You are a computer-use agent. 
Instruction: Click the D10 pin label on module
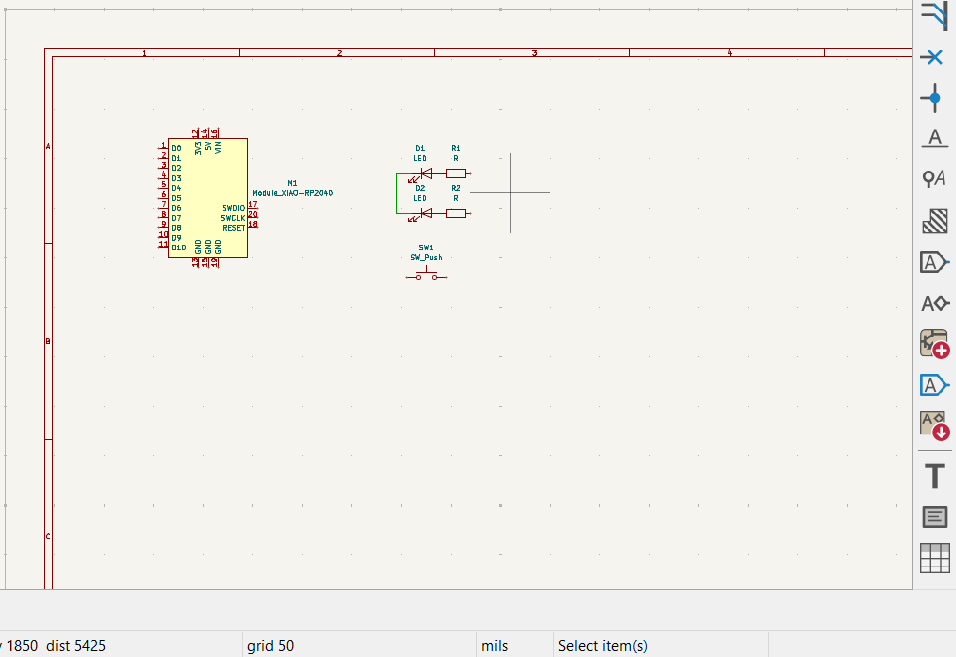179,248
